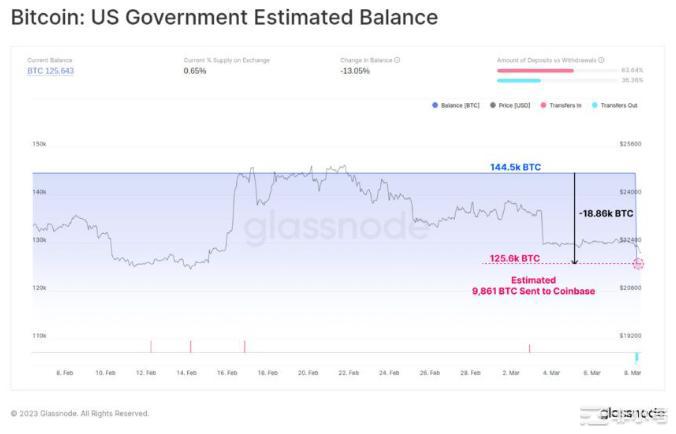Image resolution: width=676 pixels, height=434 pixels.
Task: Click the BTC 125,643 current balance link
Action: (x=50, y=71)
